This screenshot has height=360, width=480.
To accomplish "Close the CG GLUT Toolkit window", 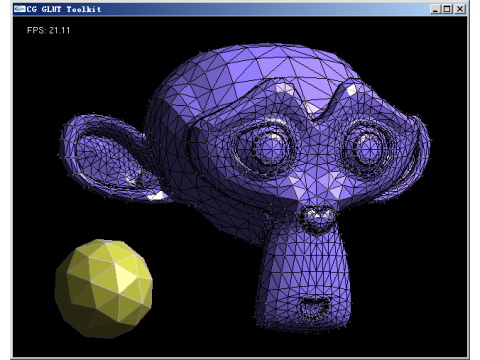I will [460, 9].
